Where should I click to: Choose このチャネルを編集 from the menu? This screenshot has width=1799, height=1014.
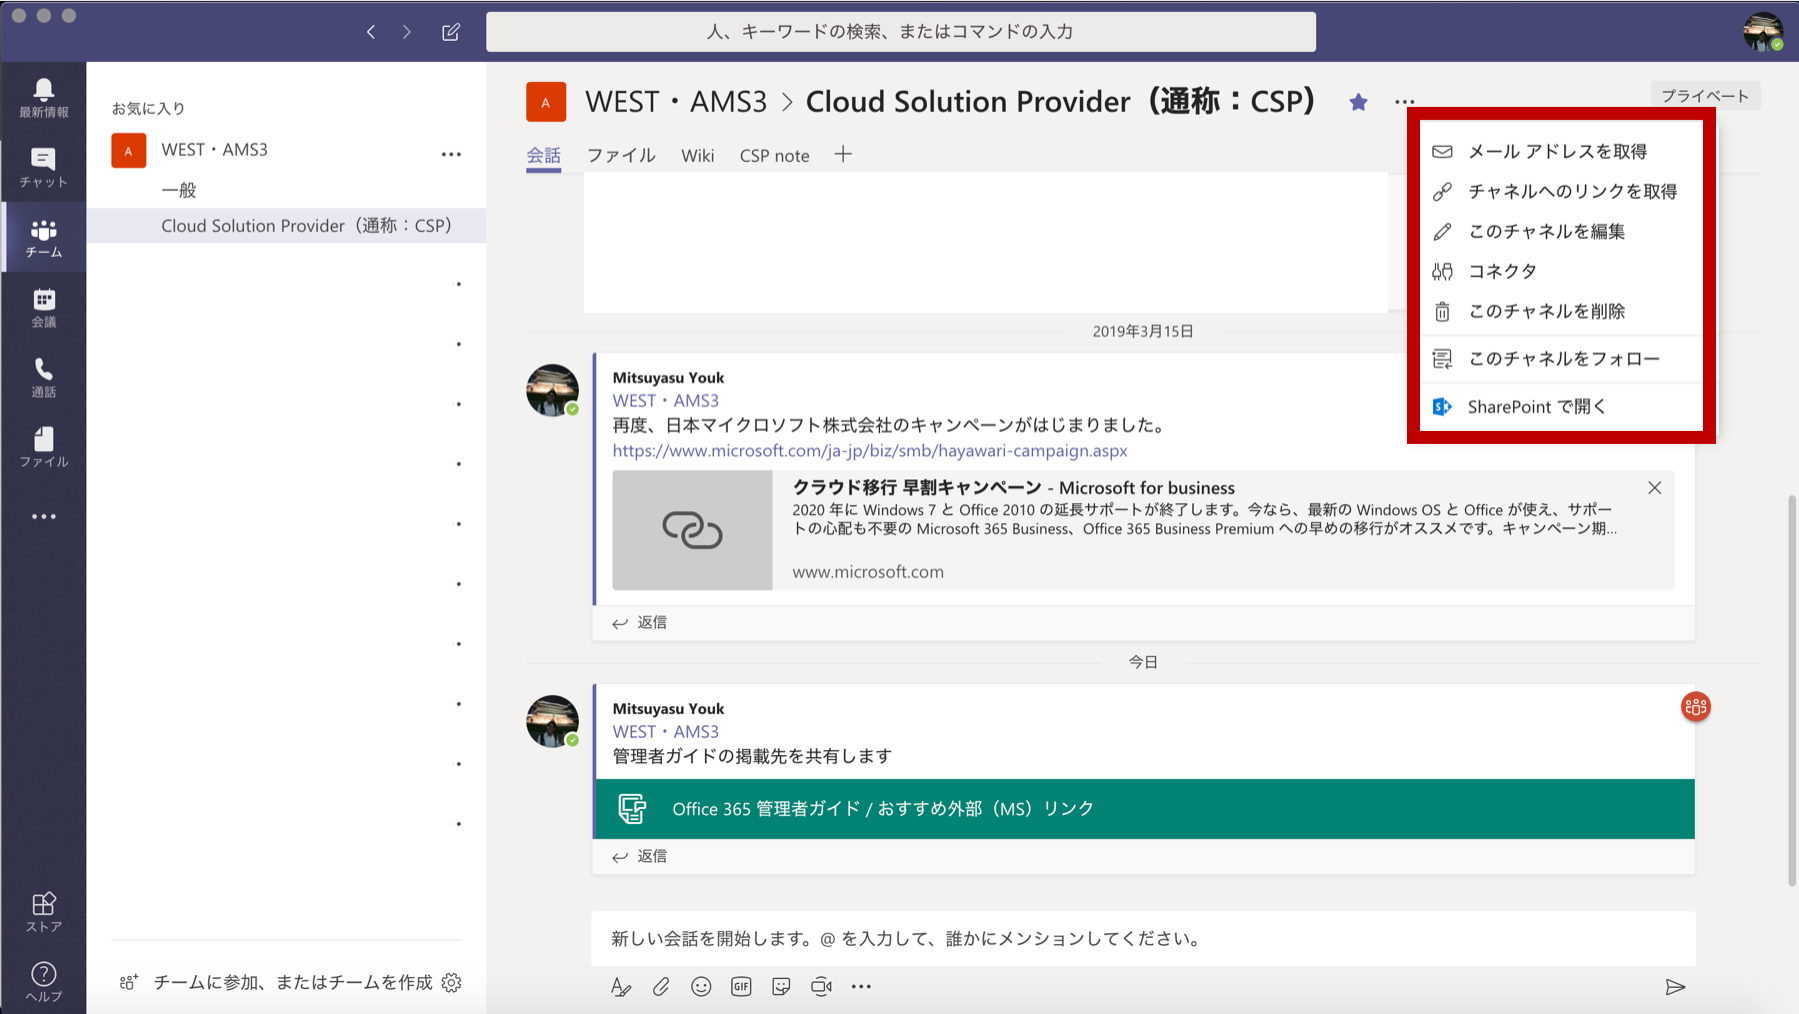pyautogui.click(x=1562, y=231)
